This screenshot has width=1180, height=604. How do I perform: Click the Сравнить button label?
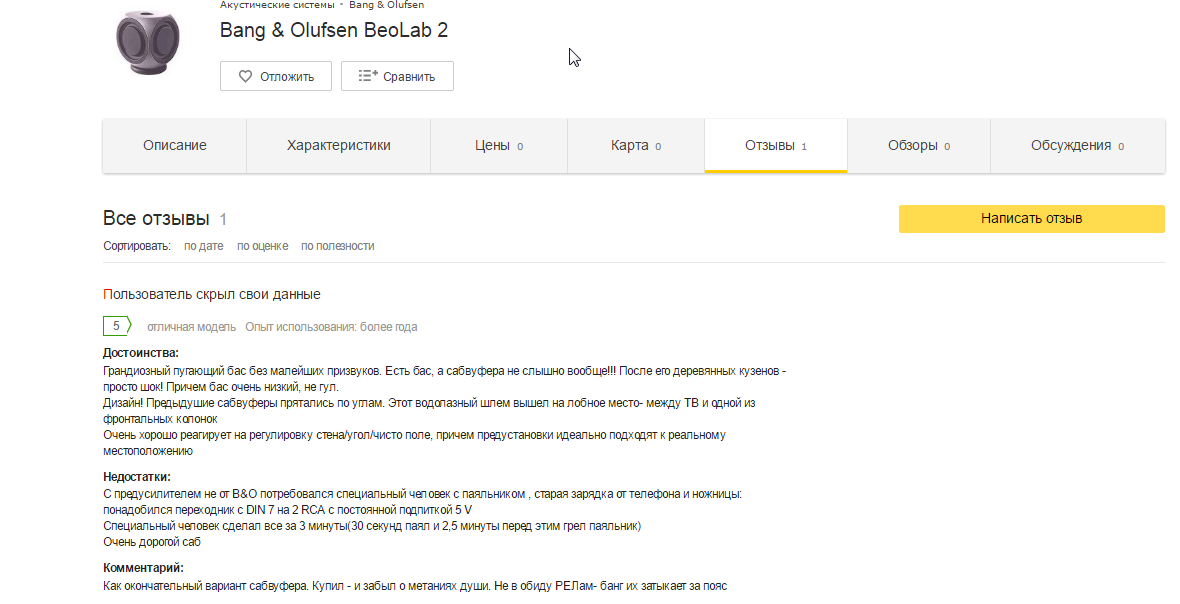(x=409, y=77)
